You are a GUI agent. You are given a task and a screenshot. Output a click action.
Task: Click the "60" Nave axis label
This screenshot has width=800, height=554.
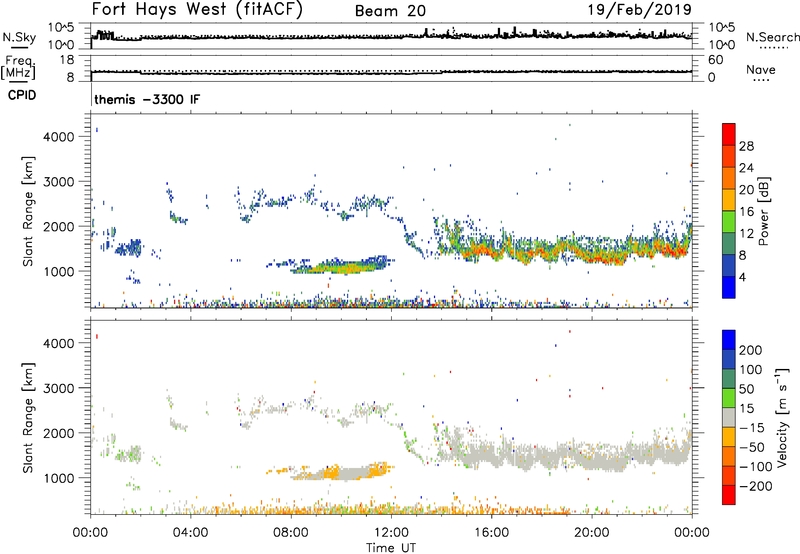715,60
